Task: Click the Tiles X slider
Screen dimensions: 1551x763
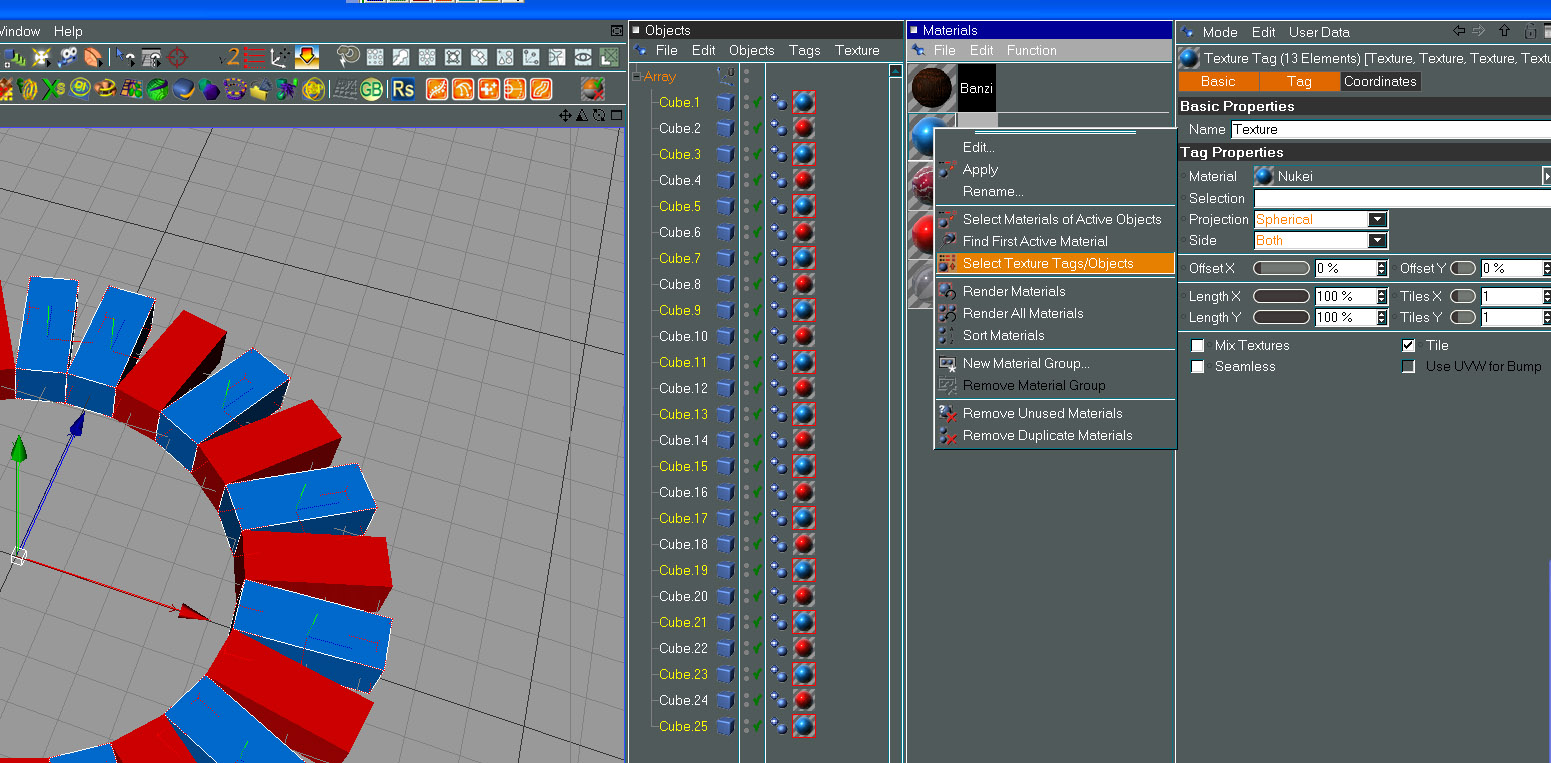Action: click(x=1463, y=296)
